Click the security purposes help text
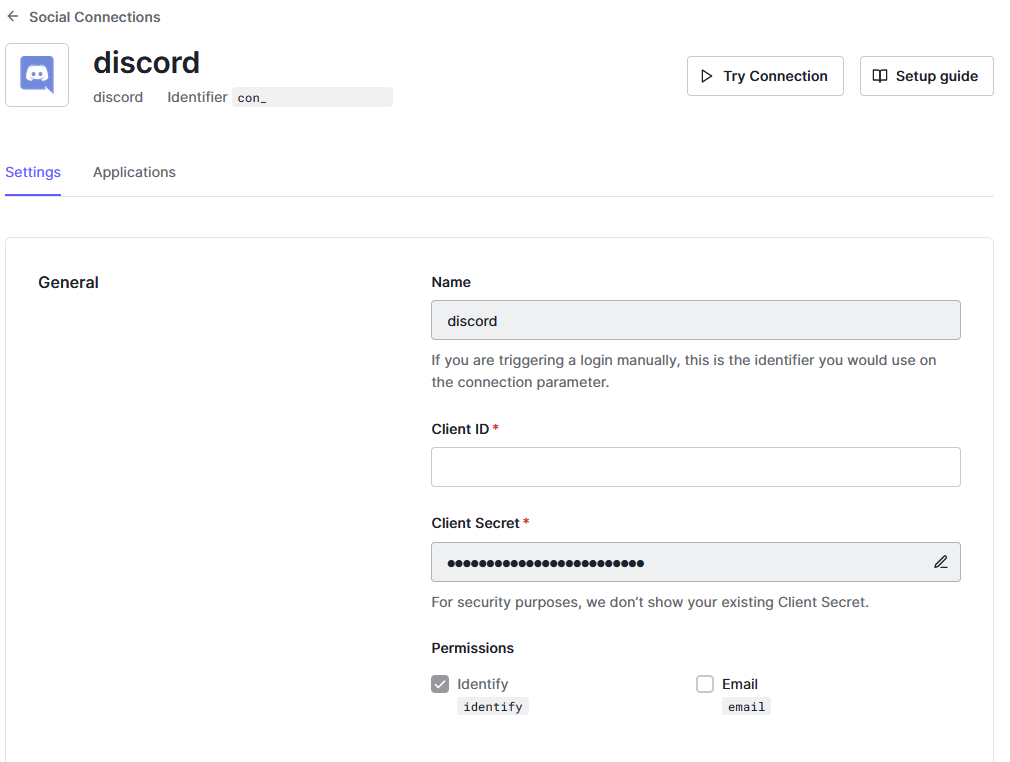The image size is (1010, 762). point(650,602)
